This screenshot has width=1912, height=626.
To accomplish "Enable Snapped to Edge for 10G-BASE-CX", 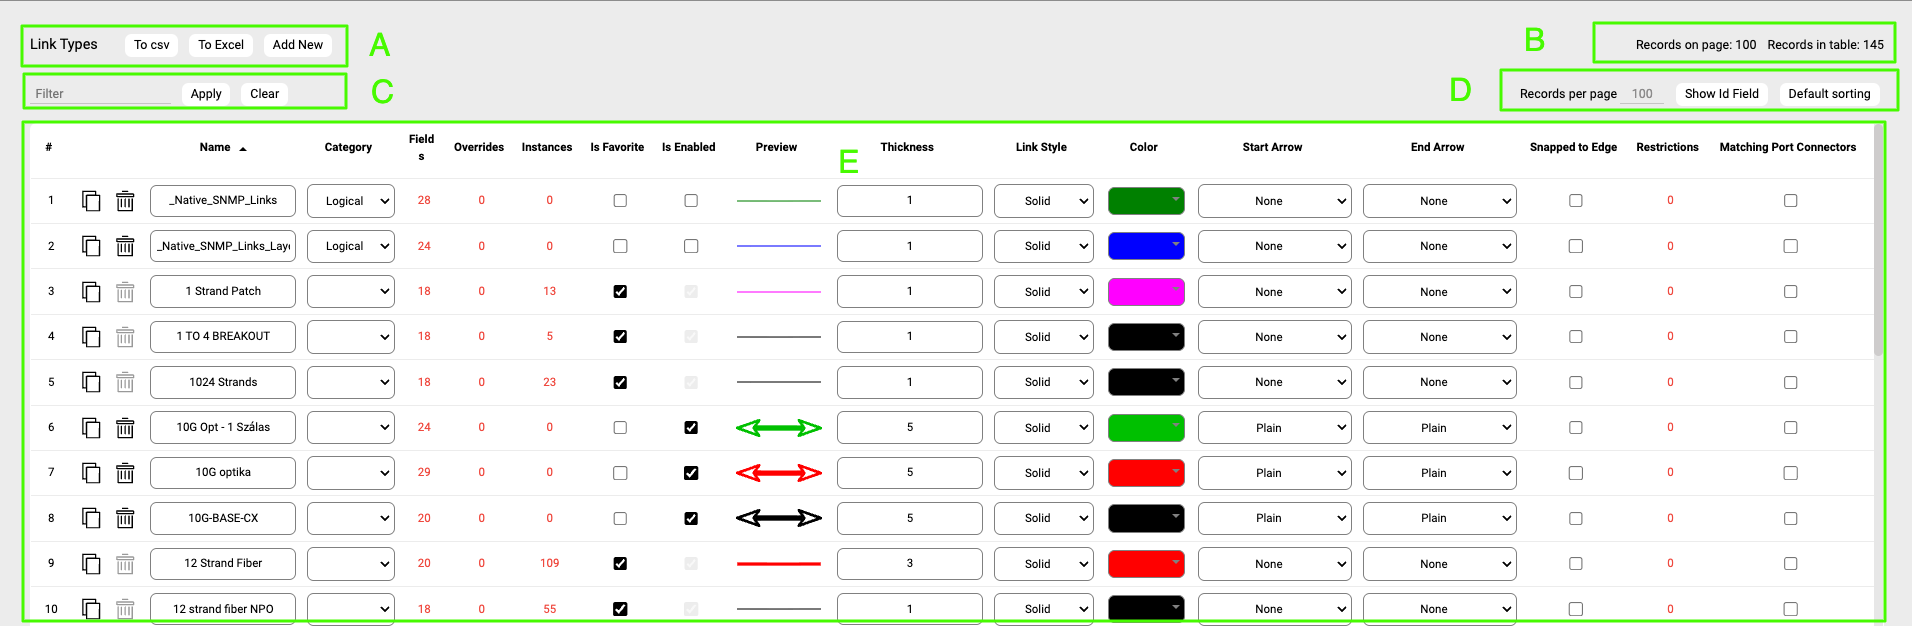I will 1576,518.
